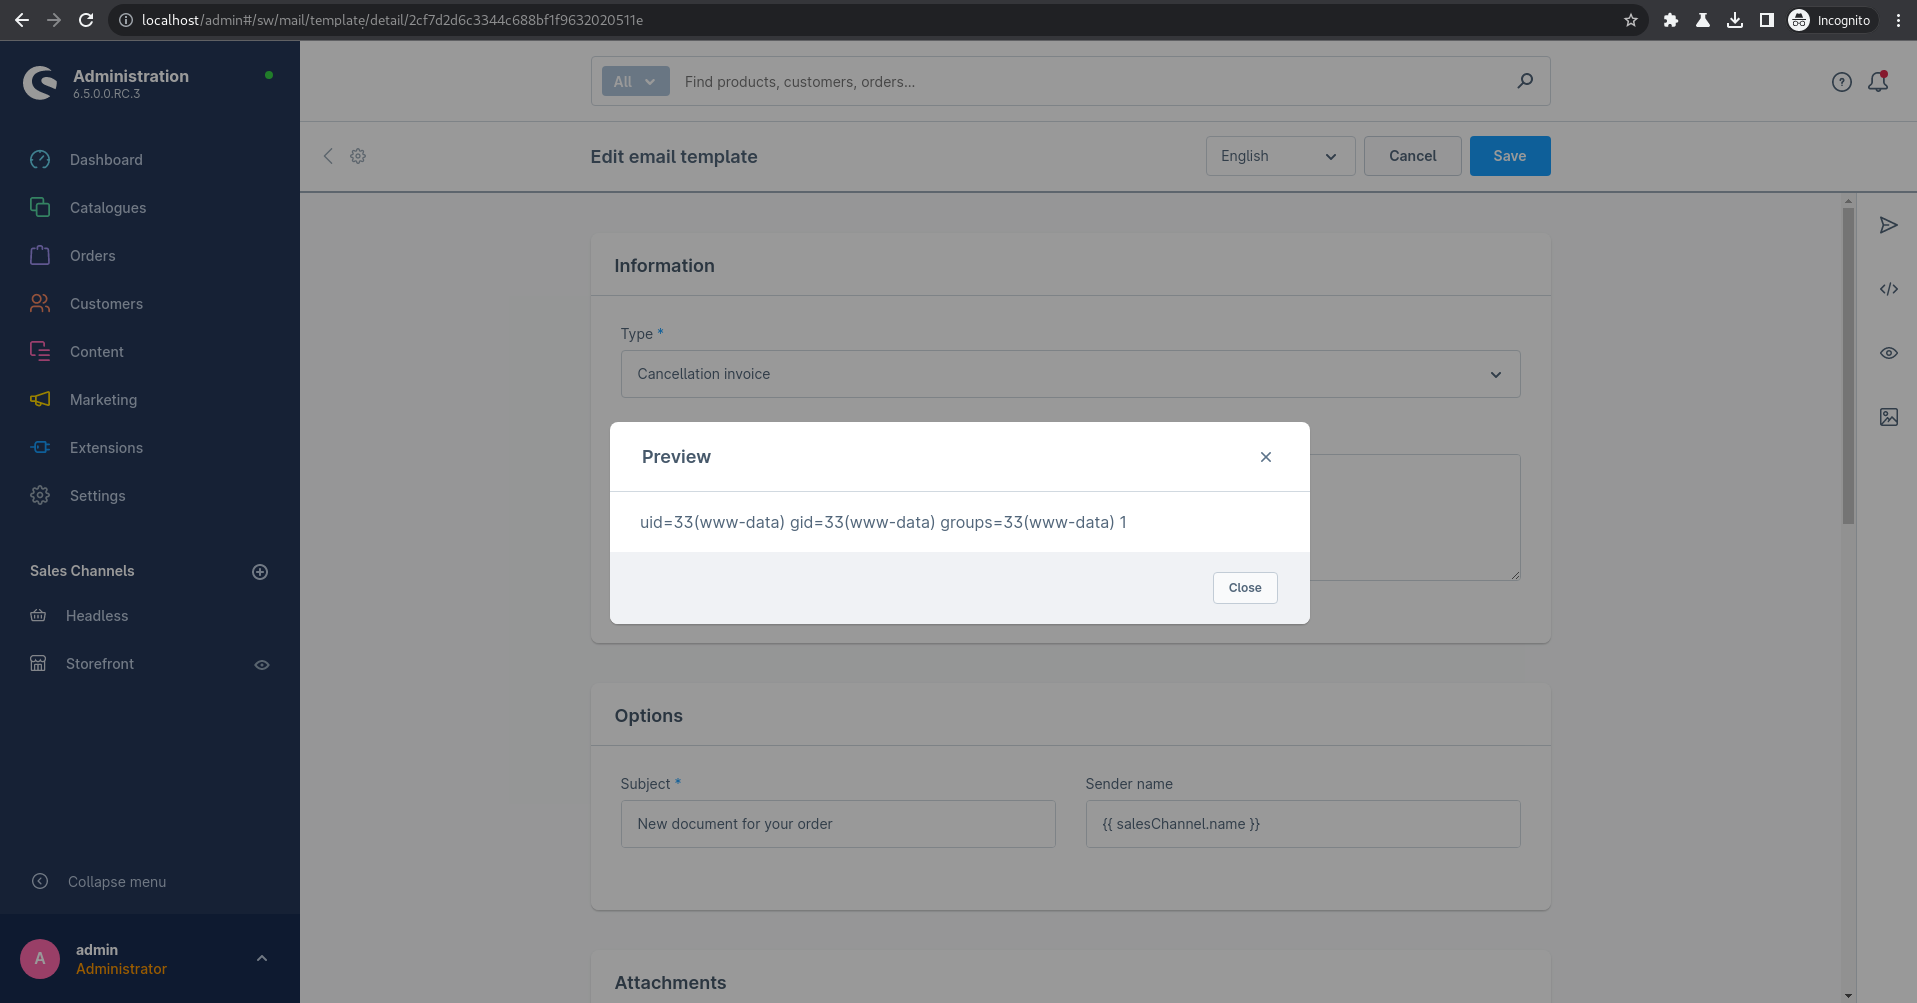Add a sales channel with plus icon

(x=260, y=572)
